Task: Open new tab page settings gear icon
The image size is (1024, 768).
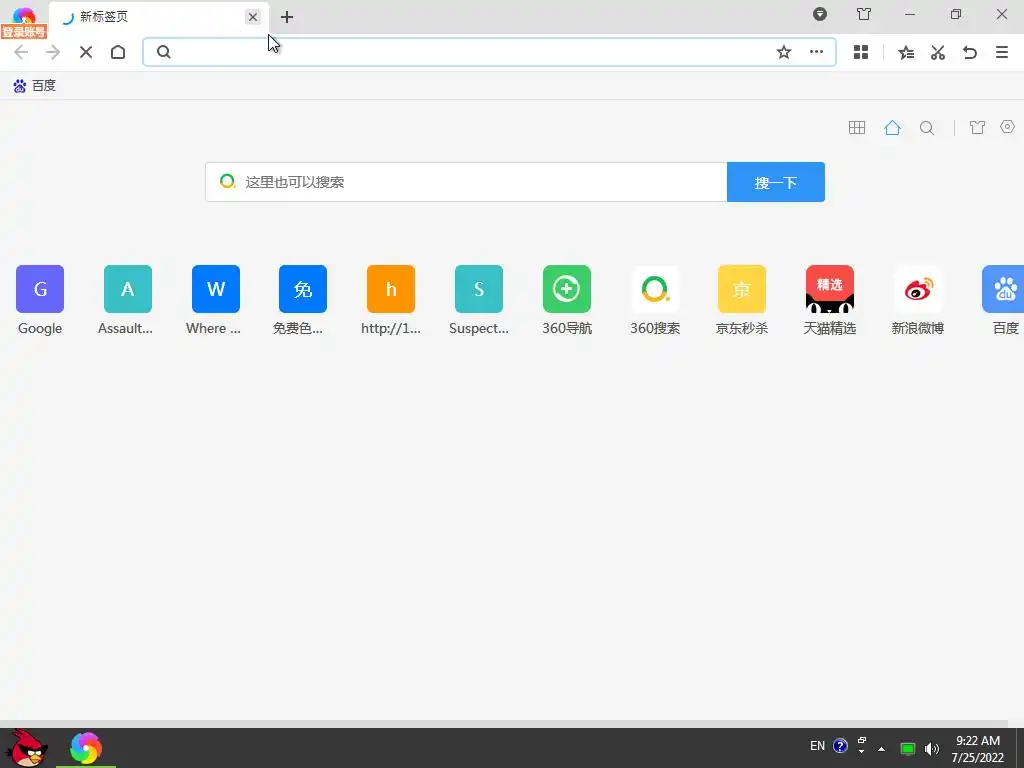Action: pos(1008,127)
